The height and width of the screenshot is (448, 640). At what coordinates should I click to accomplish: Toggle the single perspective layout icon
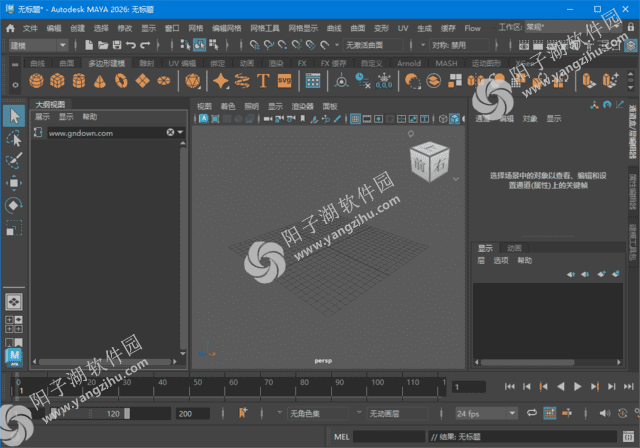click(14, 302)
